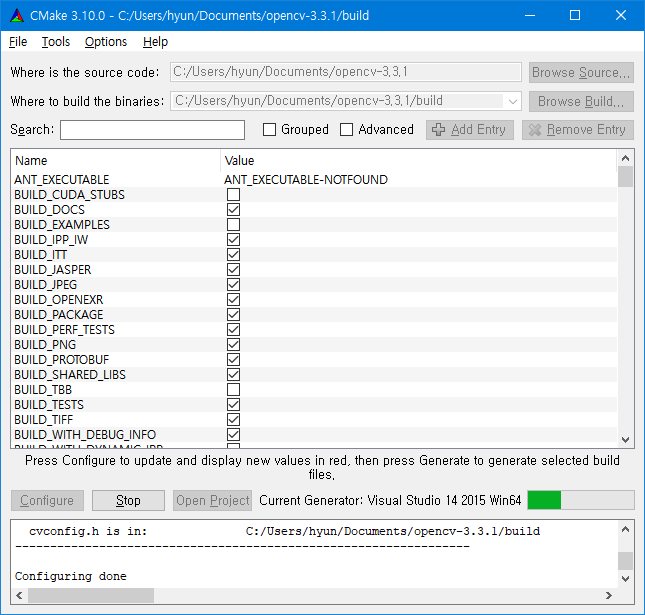Select the BUILD_TBB name text
The image size is (645, 615).
(43, 390)
